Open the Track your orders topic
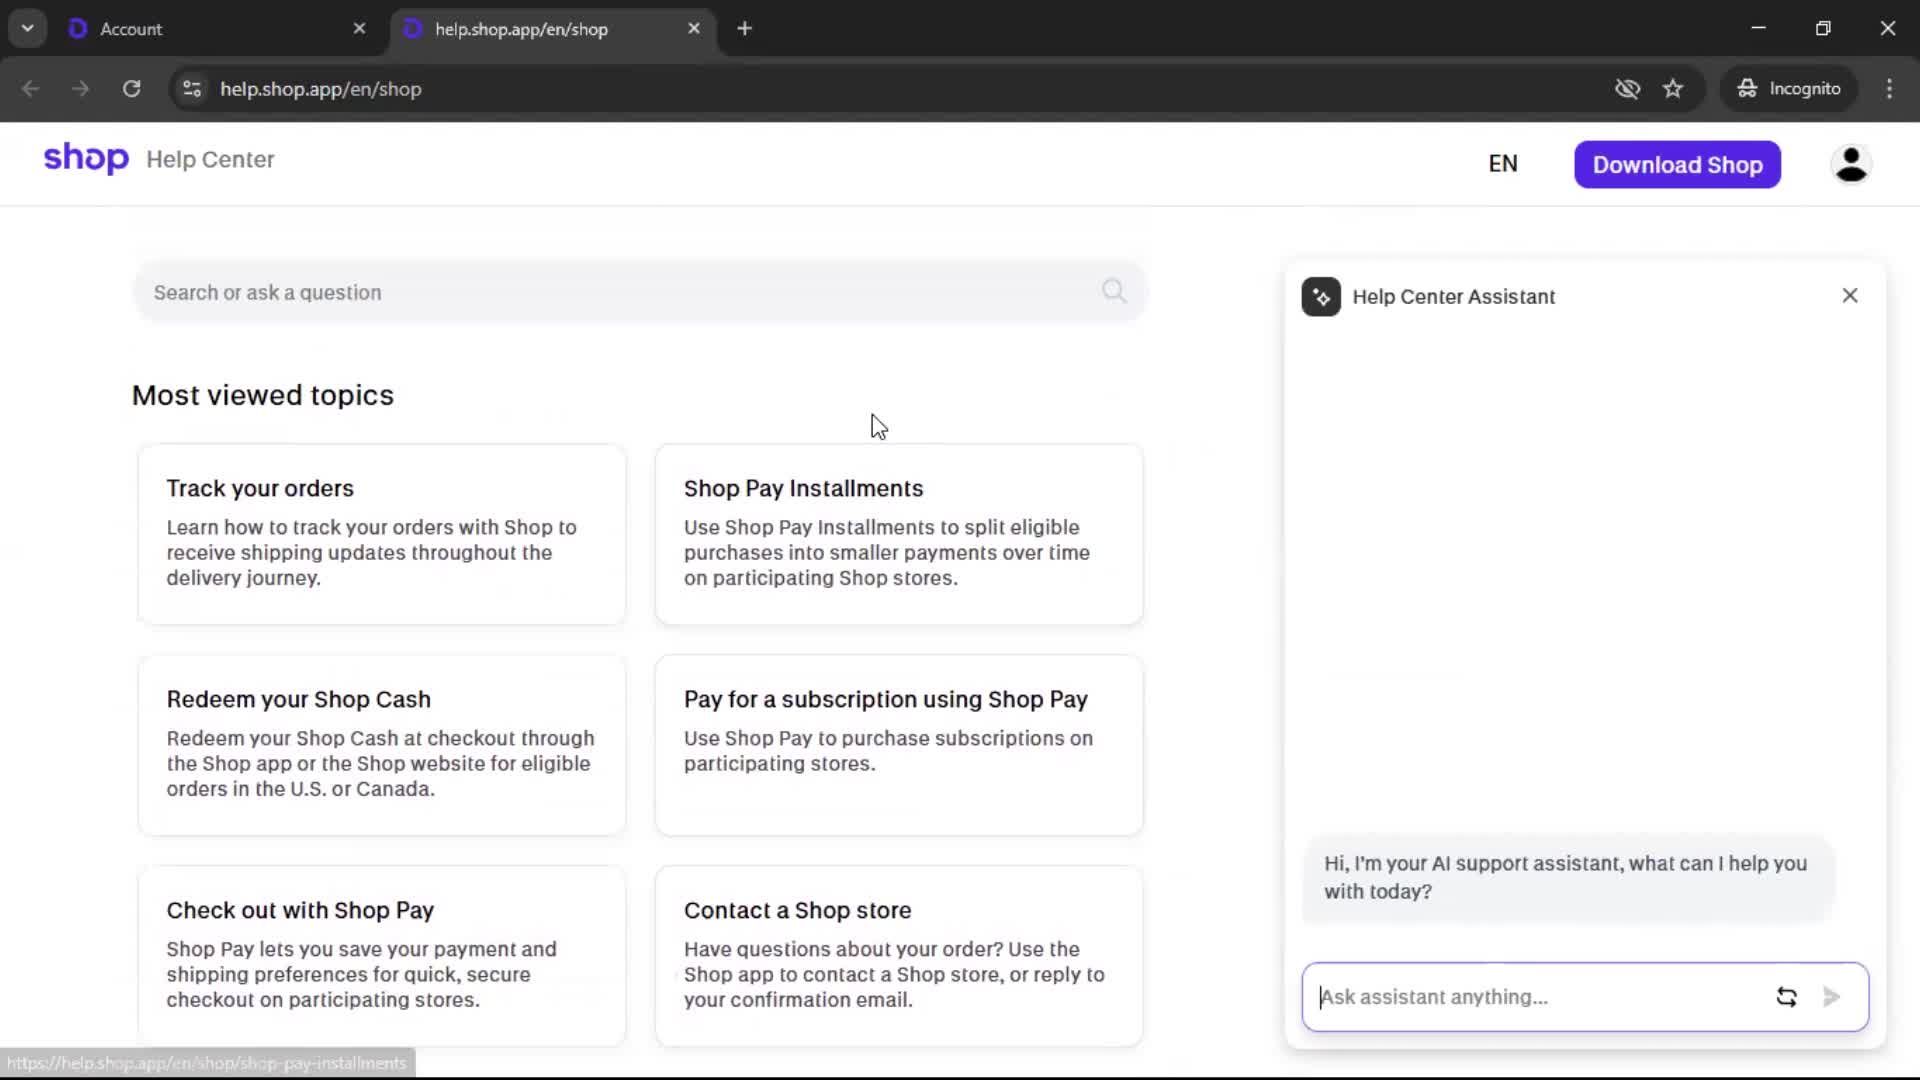 pyautogui.click(x=382, y=533)
